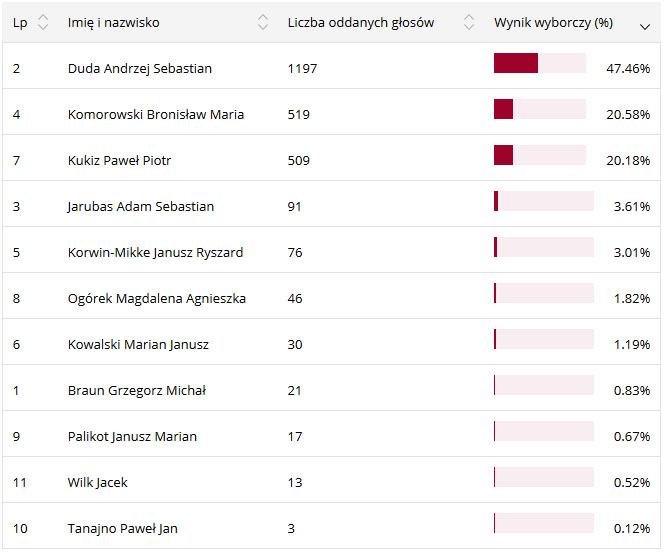Click the Korwin-Mikke Janusz Ryszard name
Image resolution: width=664 pixels, height=554 pixels.
[x=155, y=253]
